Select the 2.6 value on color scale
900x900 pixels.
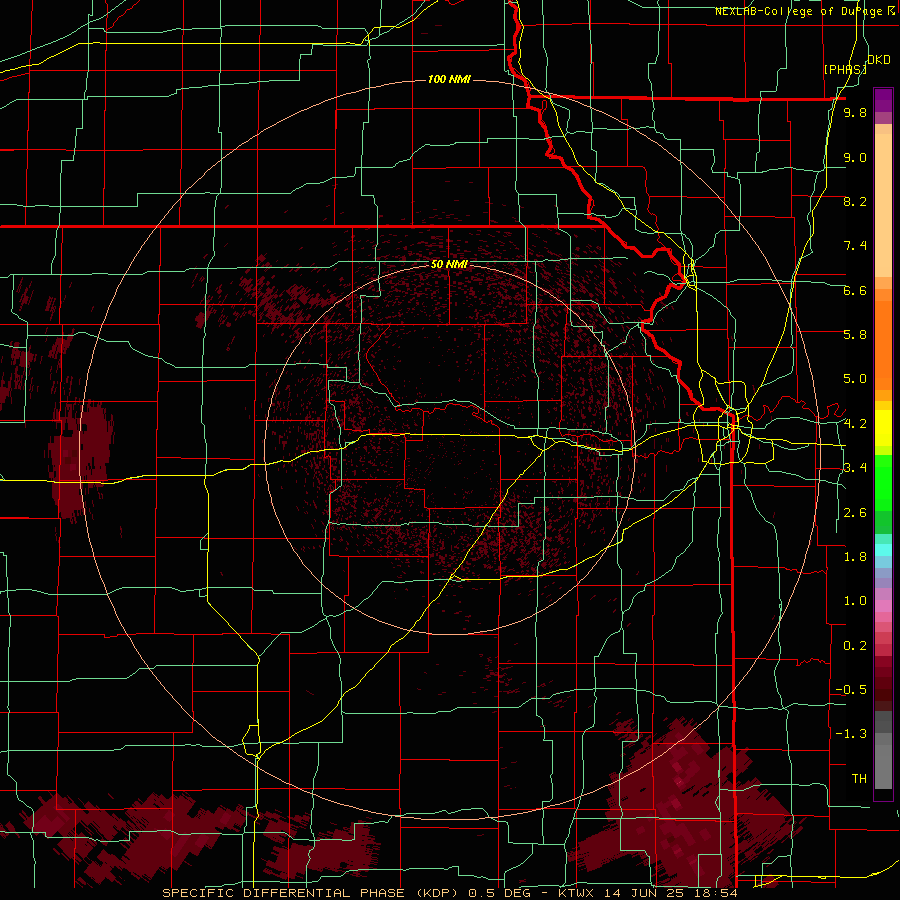(x=855, y=513)
